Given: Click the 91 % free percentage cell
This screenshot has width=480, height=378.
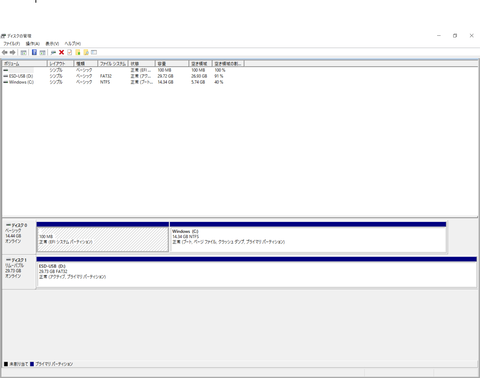Looking at the screenshot, I should tap(219, 76).
